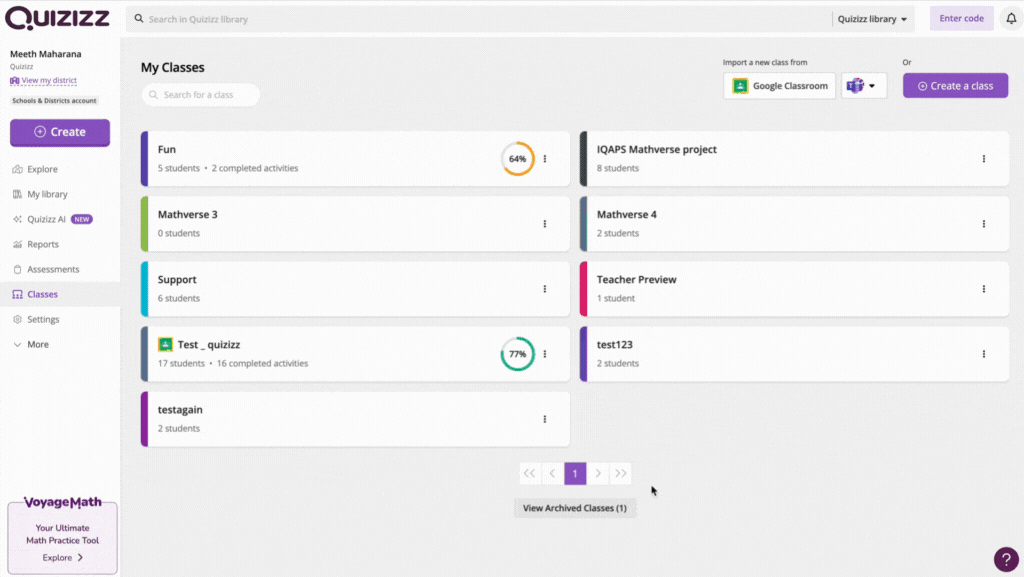This screenshot has width=1024, height=577.
Task: Open the testagain class card
Action: click(x=355, y=419)
